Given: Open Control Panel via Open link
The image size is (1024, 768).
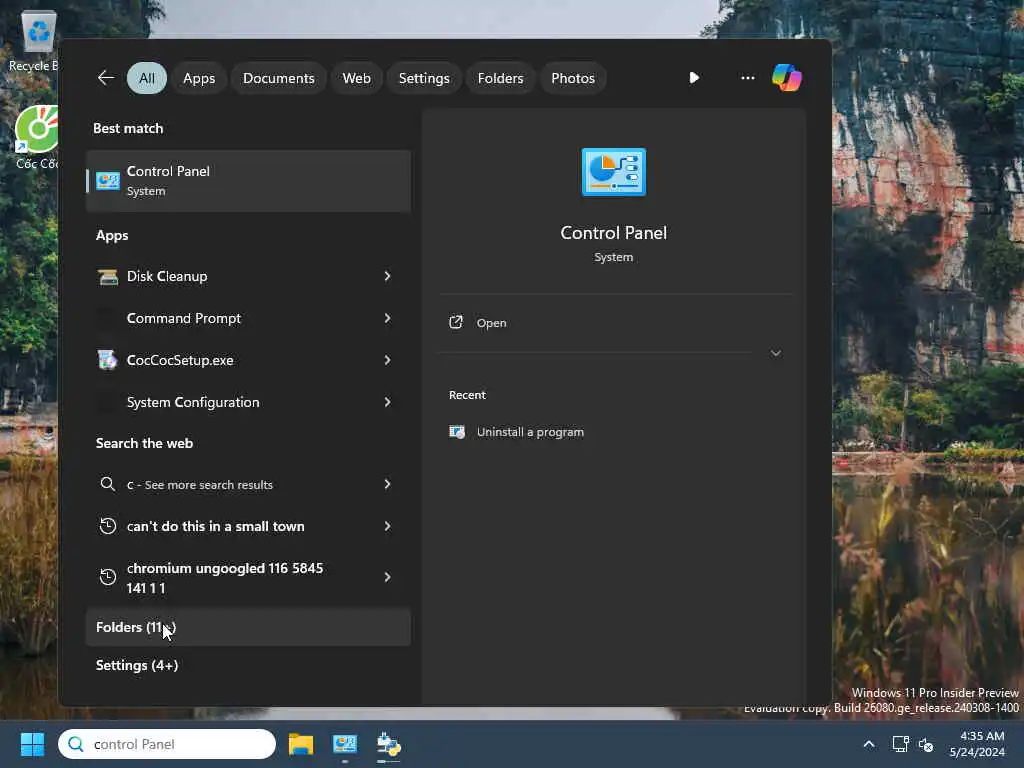Looking at the screenshot, I should pos(491,323).
